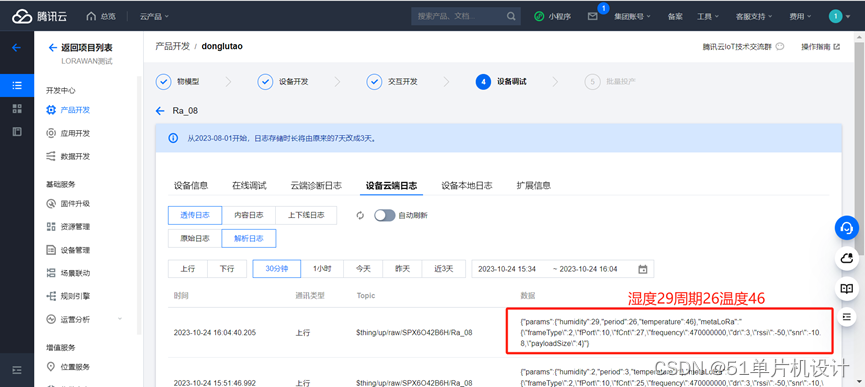
Task: Open the floating documentation book icon
Action: coord(847,289)
